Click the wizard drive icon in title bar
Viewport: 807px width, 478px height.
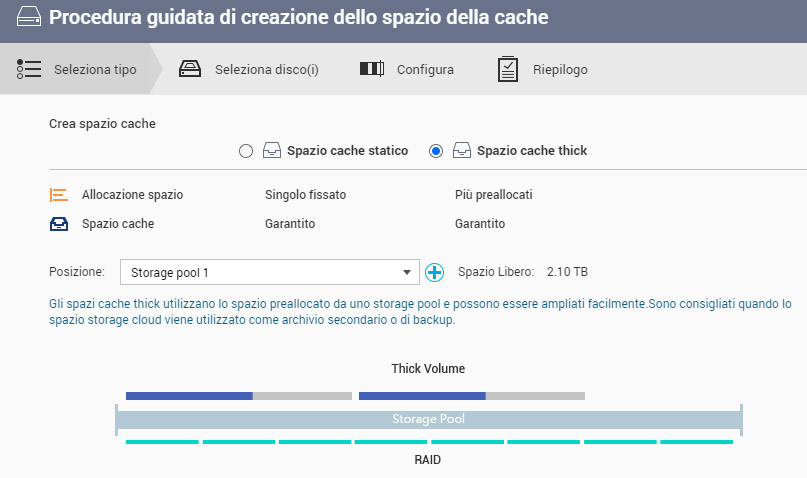24,18
